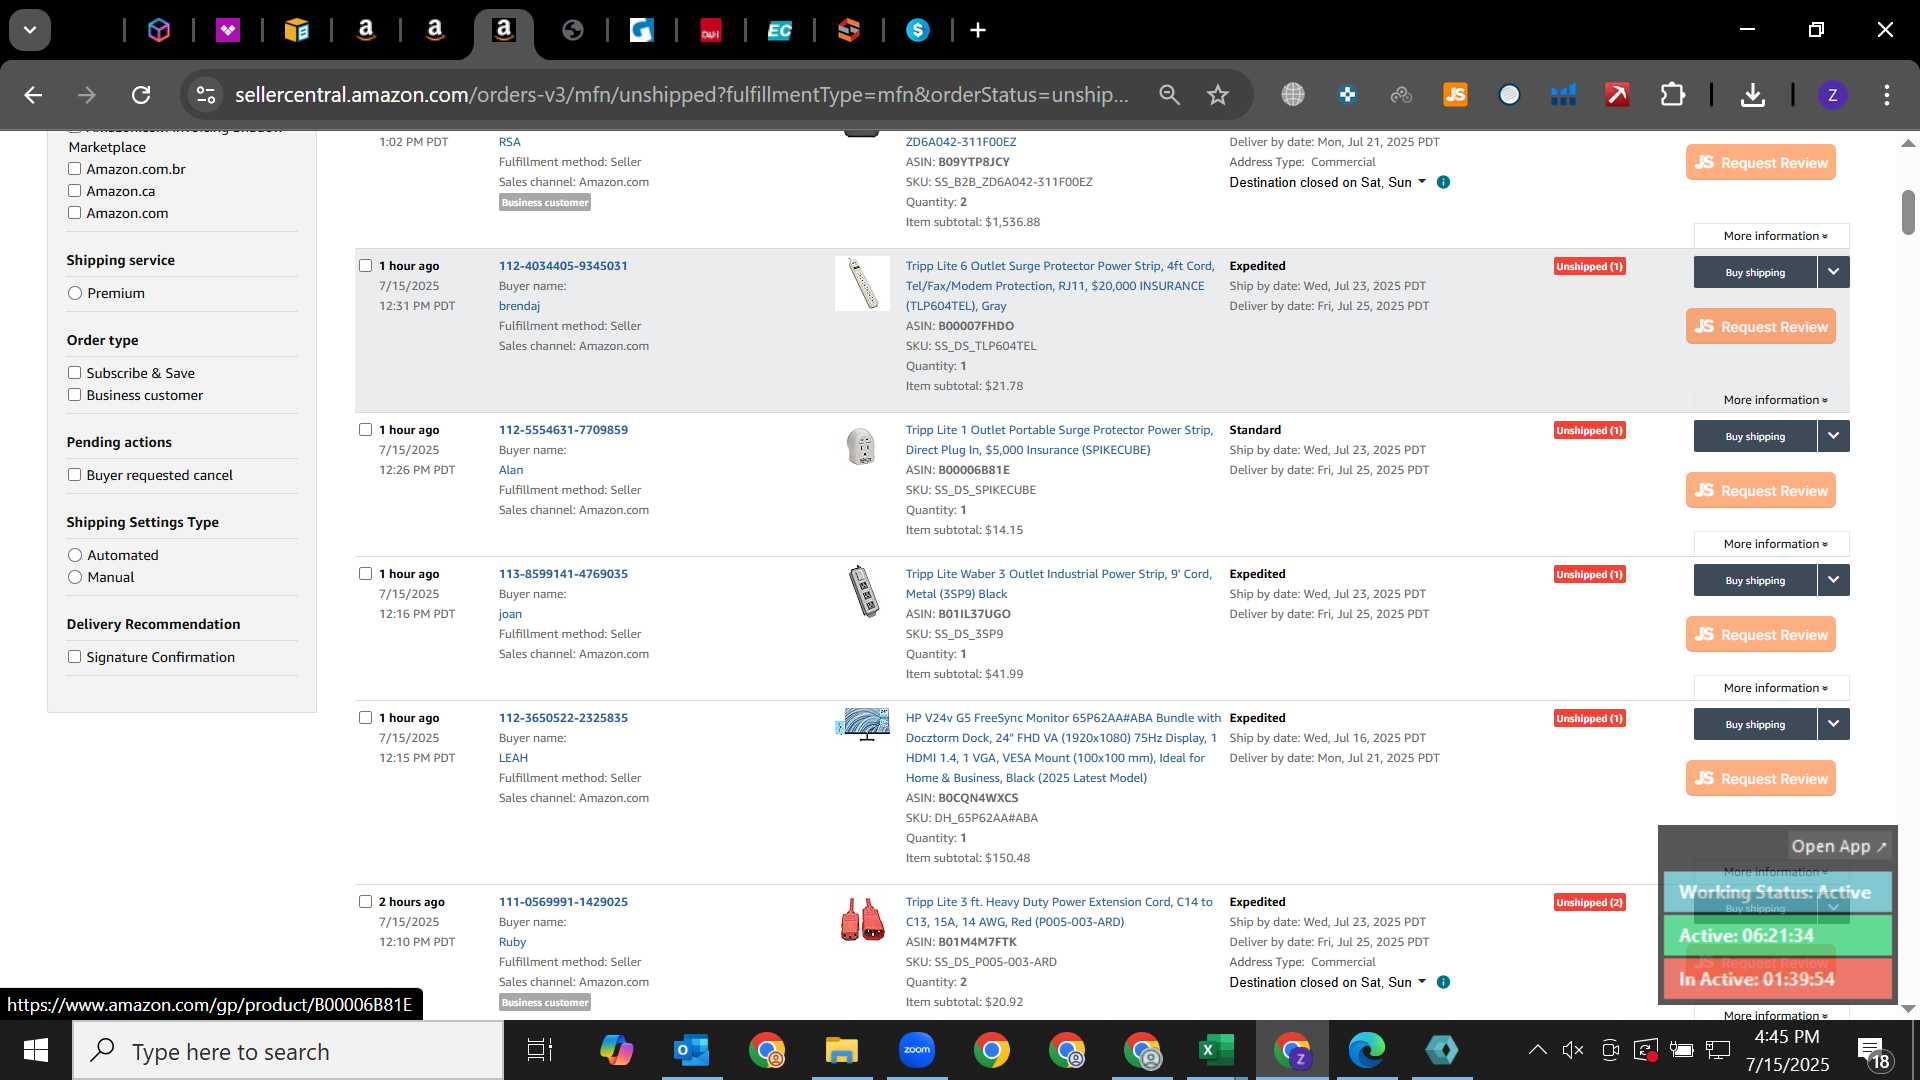
Task: Click the page vertical scrollbar thumb
Action: point(1908,212)
